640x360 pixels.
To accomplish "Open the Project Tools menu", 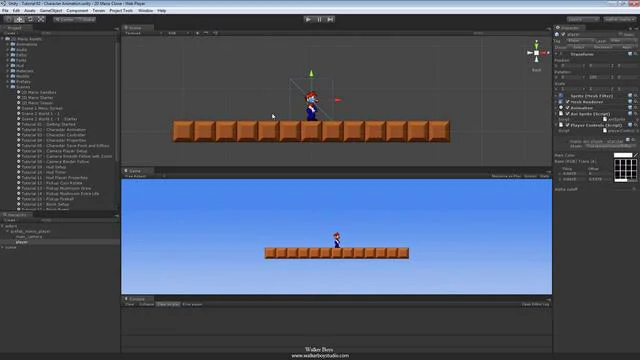I will (x=121, y=11).
